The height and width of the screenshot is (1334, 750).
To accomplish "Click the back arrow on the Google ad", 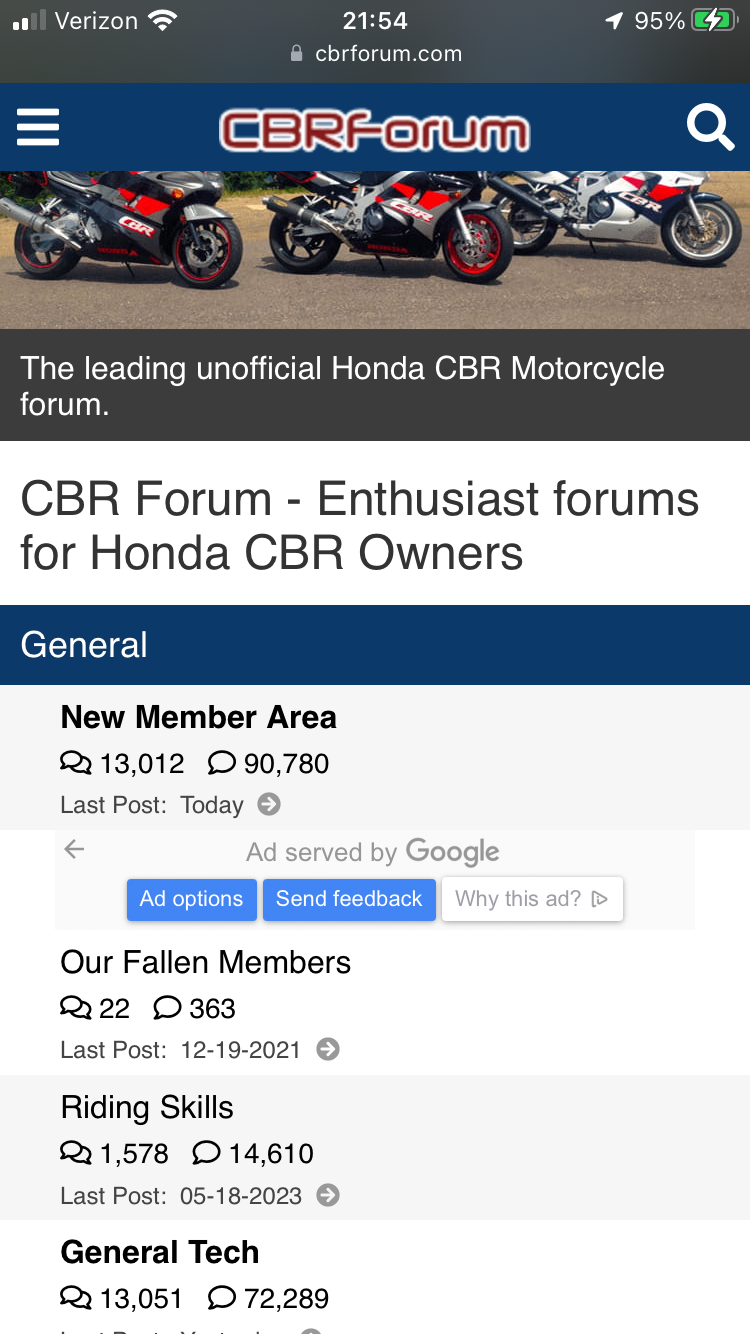I will (74, 850).
